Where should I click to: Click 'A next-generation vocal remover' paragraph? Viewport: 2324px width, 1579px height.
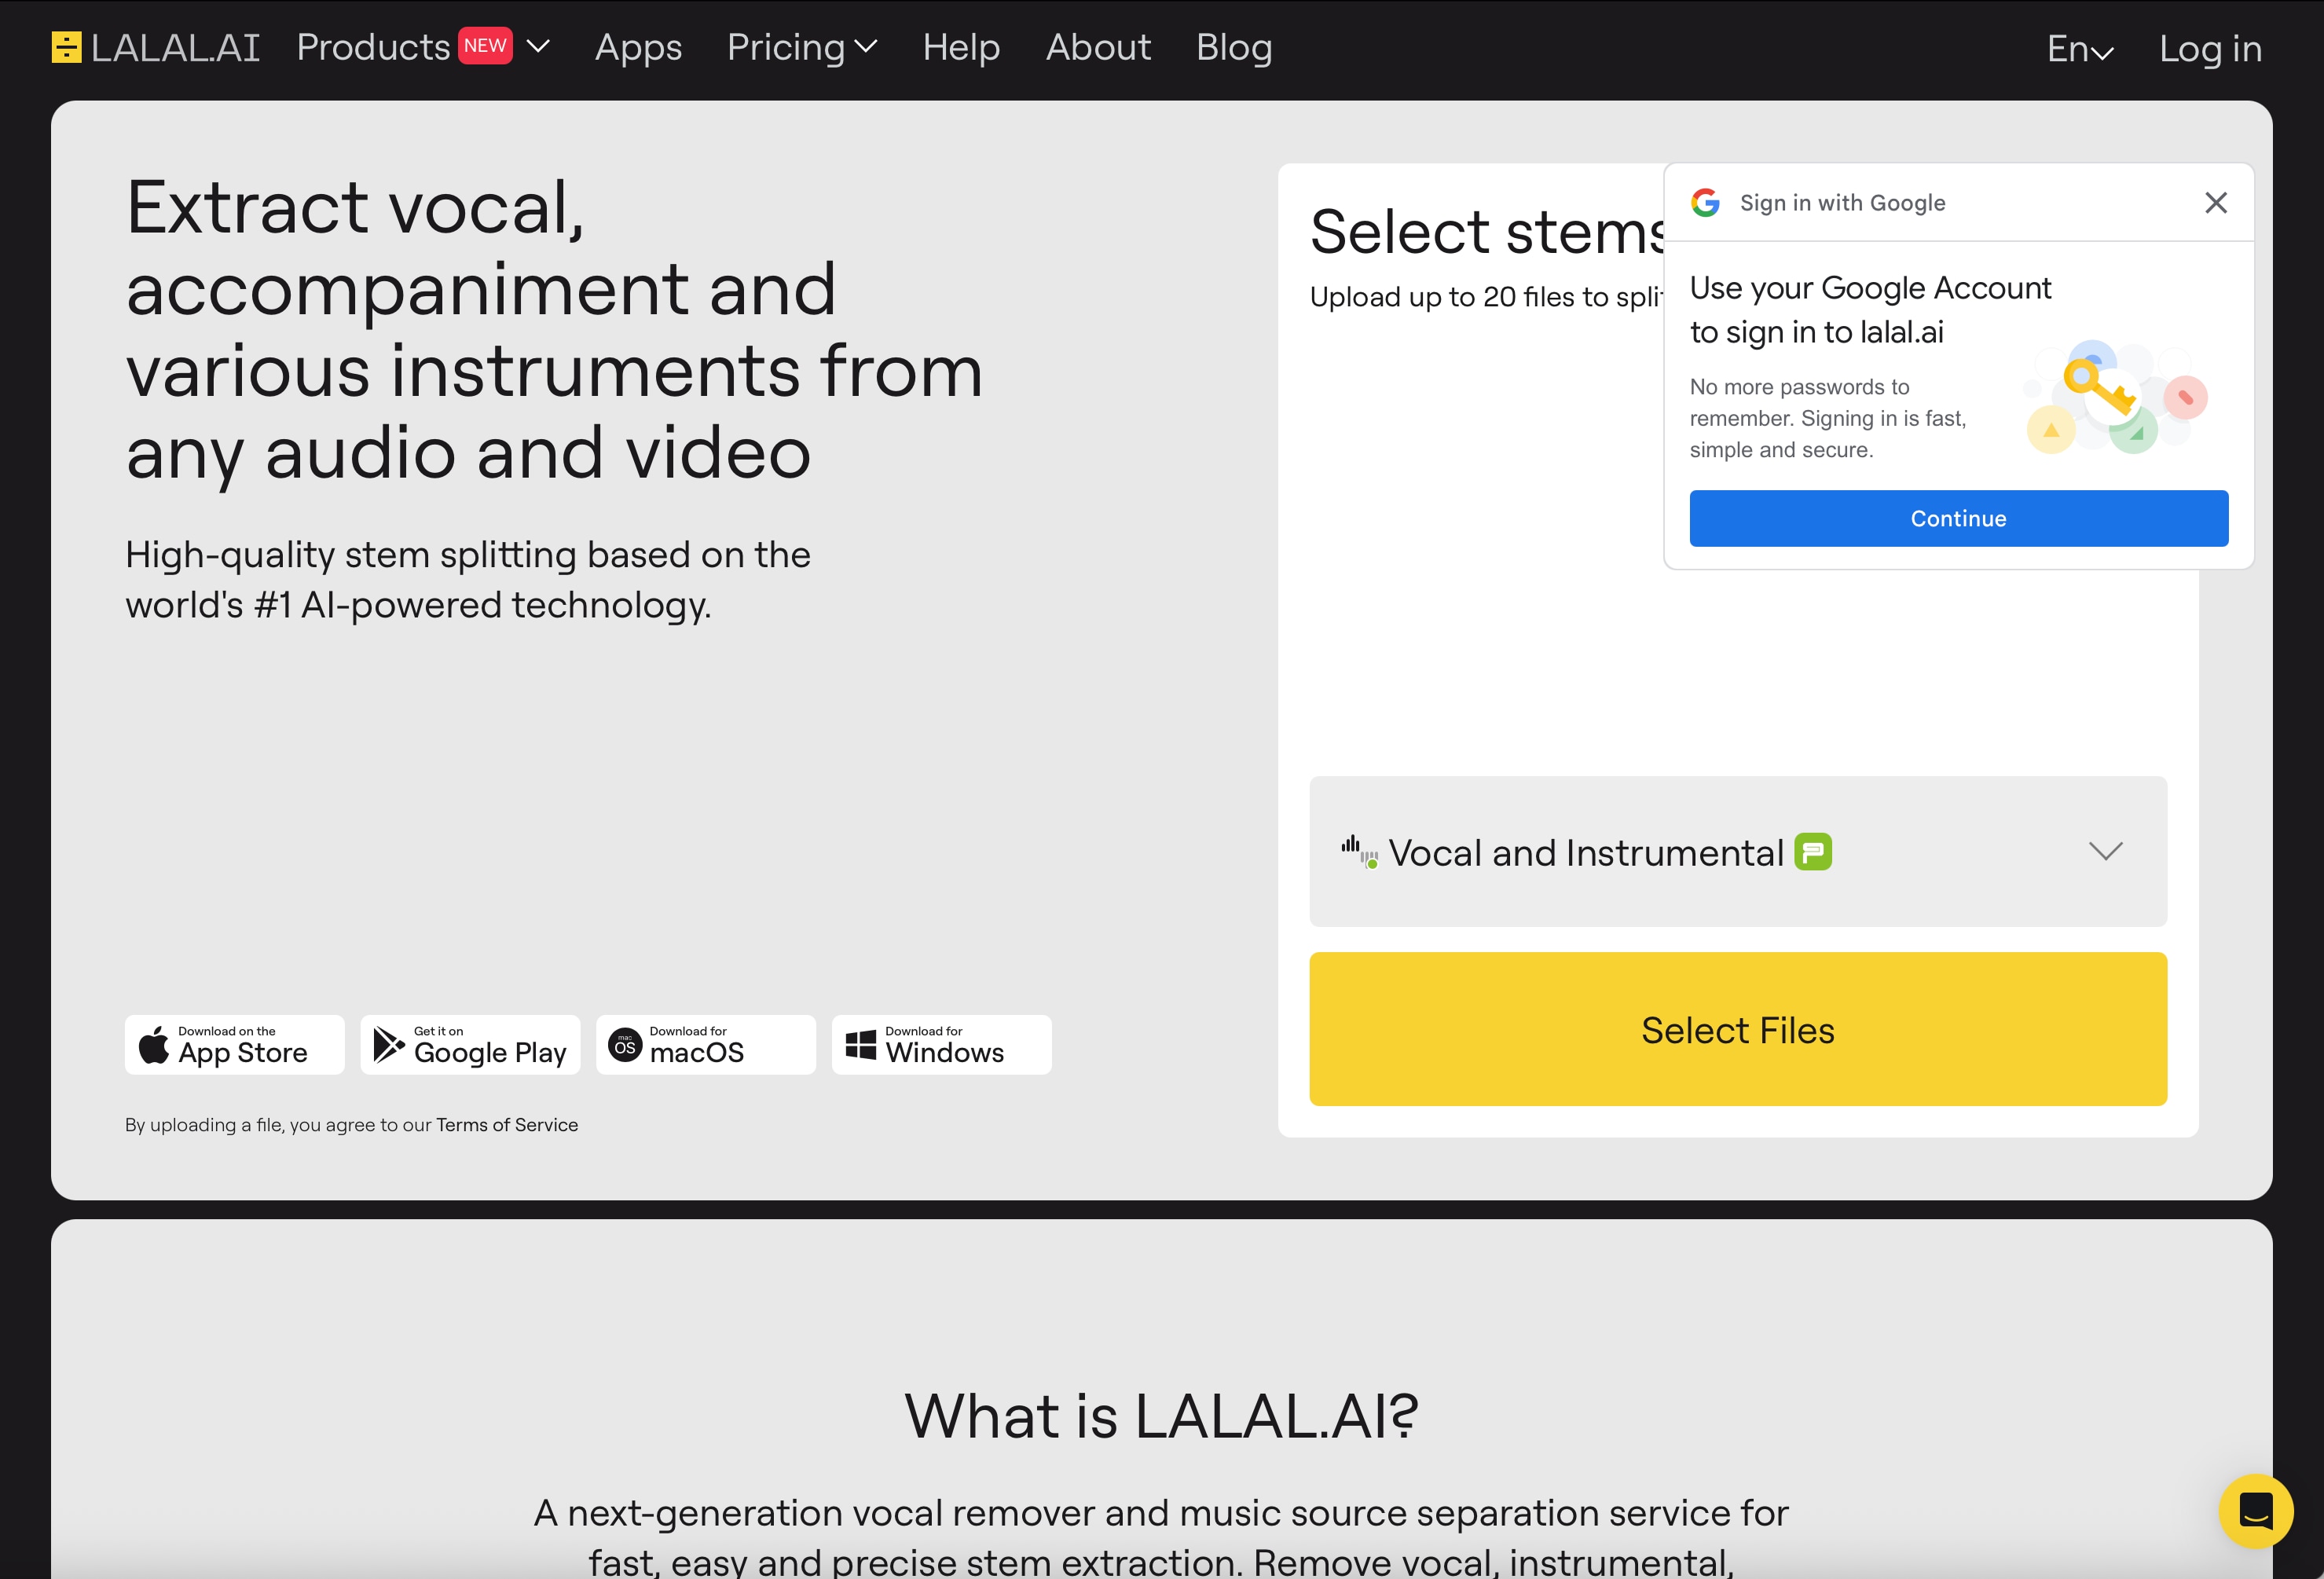coord(1161,1537)
